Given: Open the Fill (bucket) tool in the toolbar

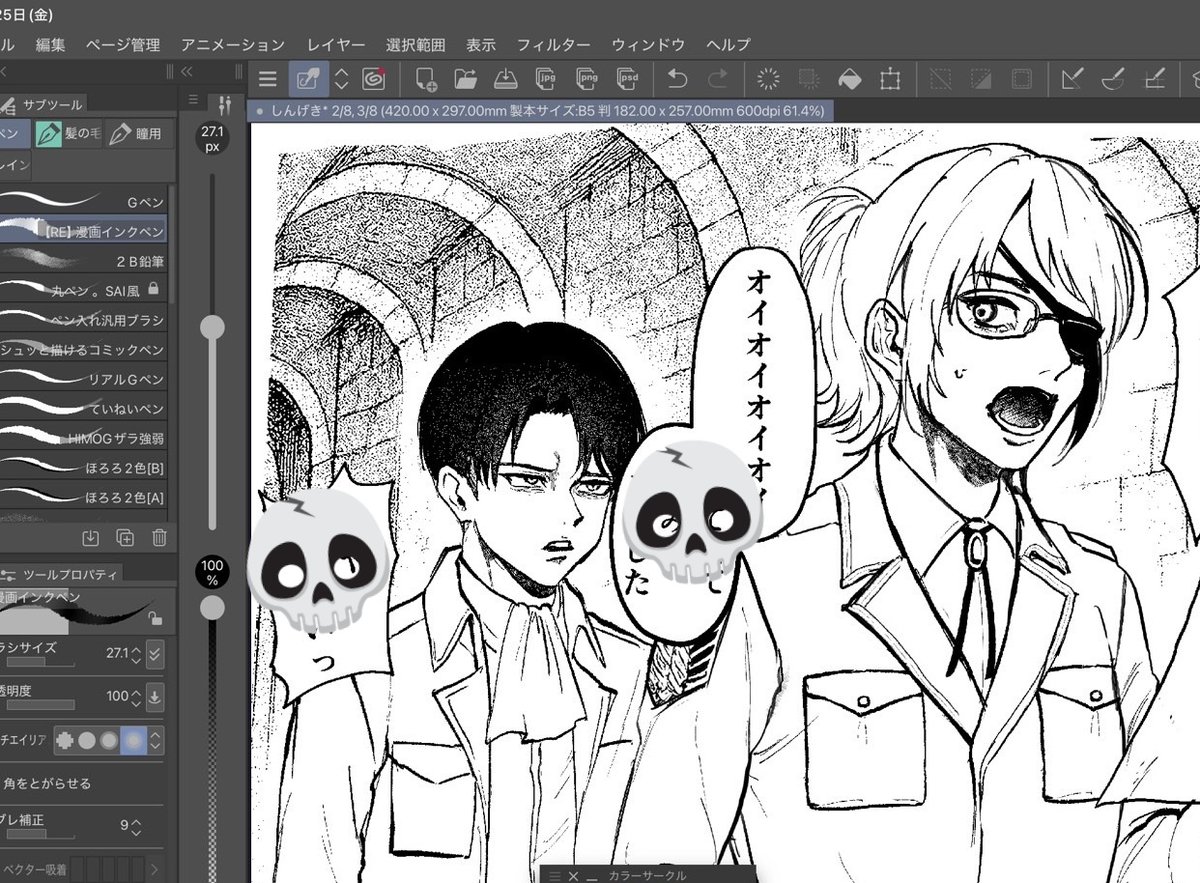Looking at the screenshot, I should point(849,78).
